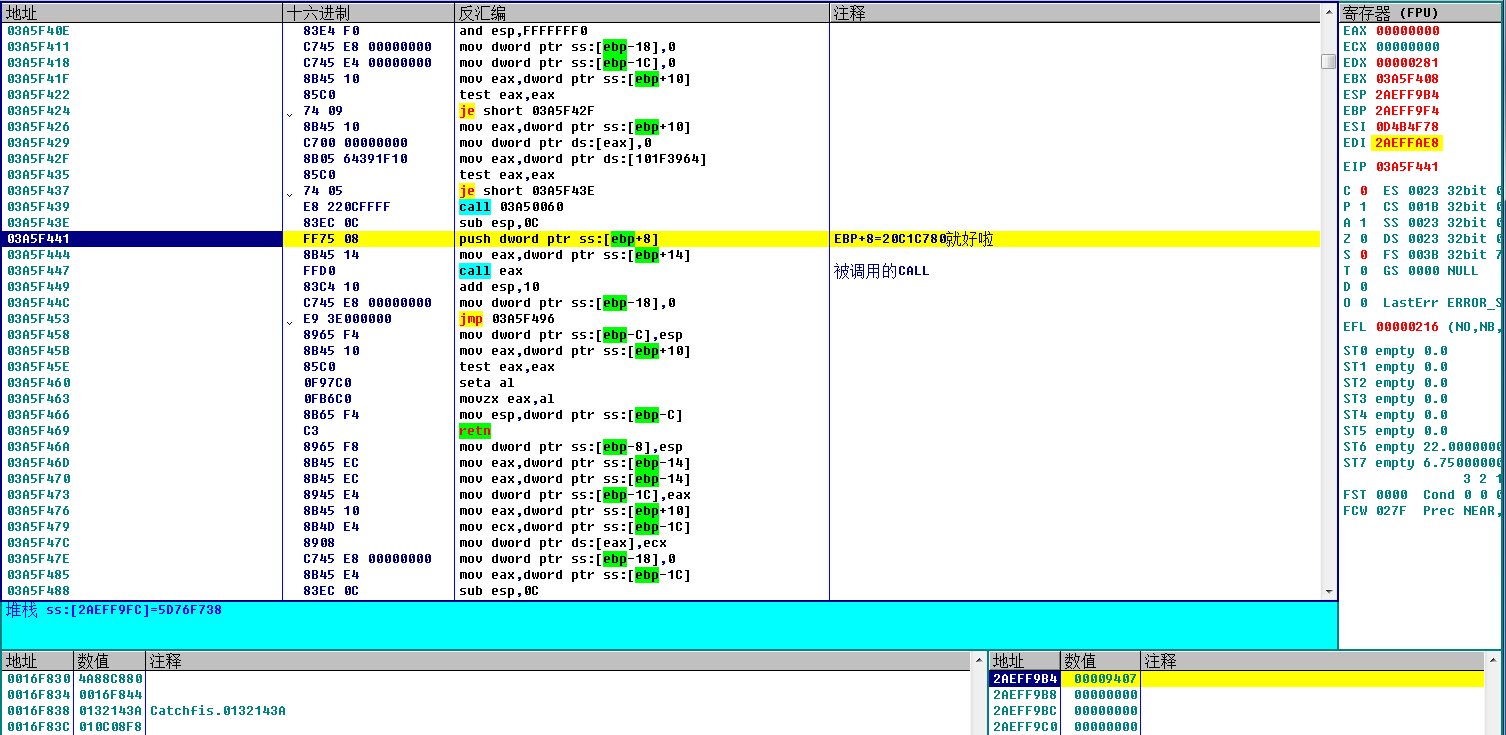Select dump comment 'Catchfis.0132143A'
The width and height of the screenshot is (1506, 735).
[x=218, y=711]
